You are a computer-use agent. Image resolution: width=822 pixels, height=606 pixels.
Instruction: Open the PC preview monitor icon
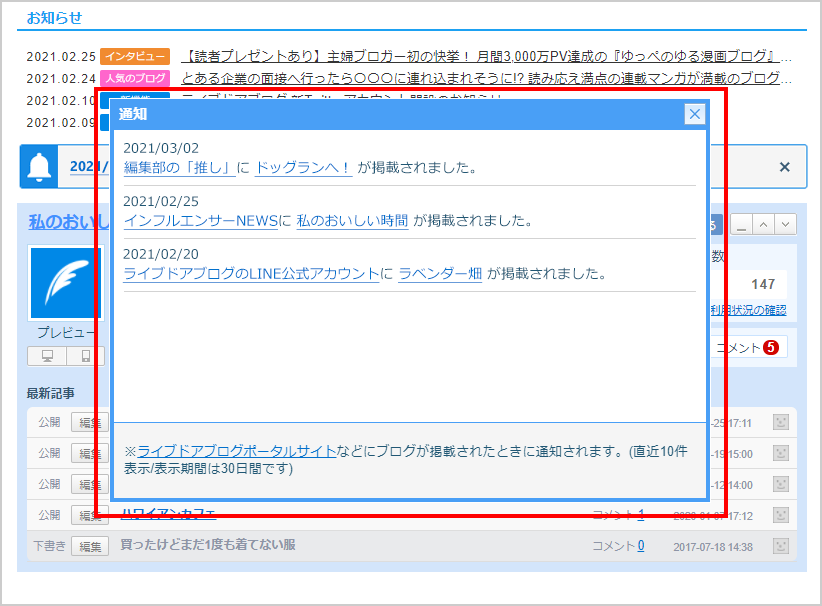(x=47, y=356)
